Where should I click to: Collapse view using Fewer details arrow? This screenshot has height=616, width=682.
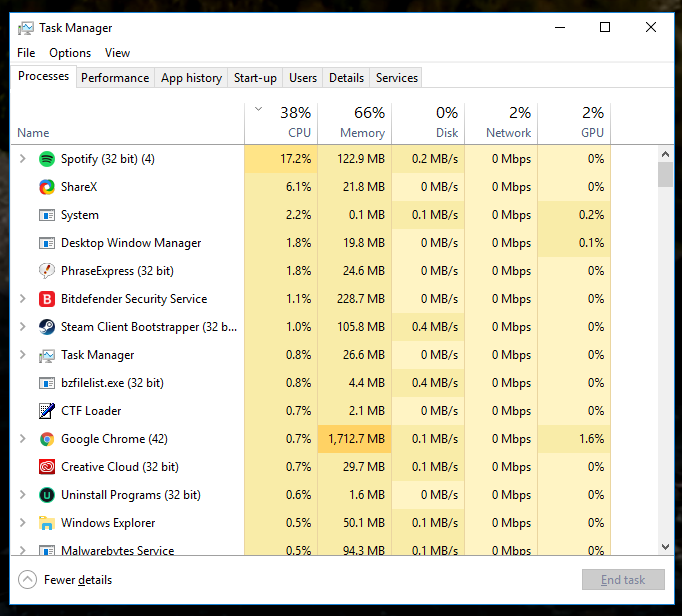[27, 579]
